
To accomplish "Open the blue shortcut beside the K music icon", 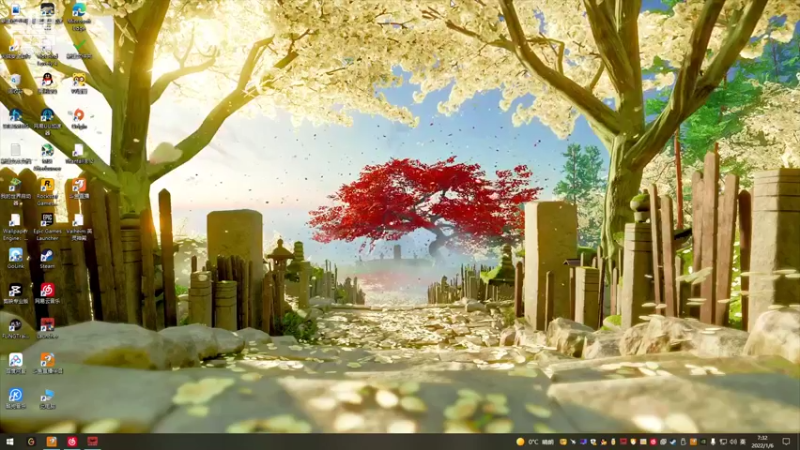I will pos(47,398).
